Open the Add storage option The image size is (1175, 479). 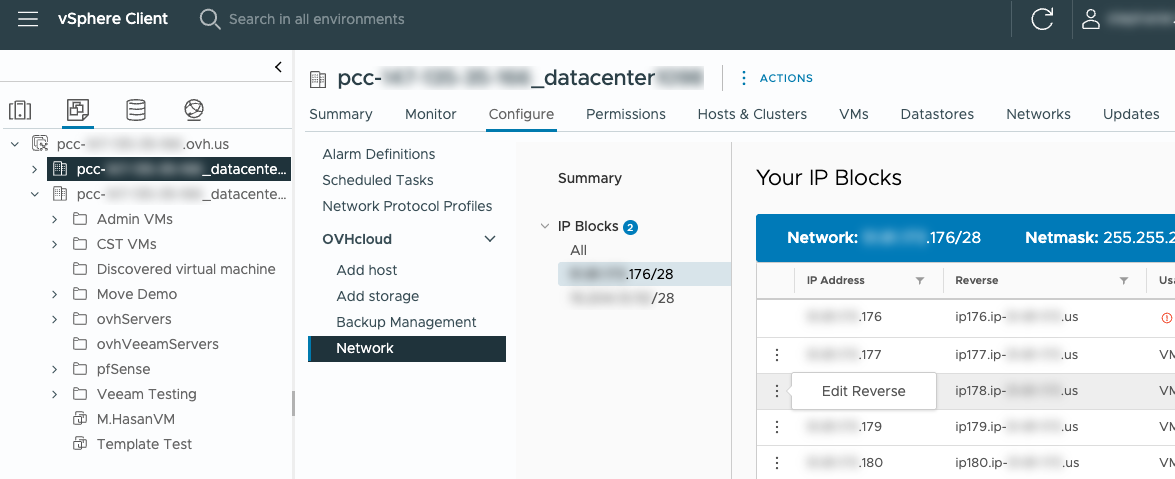(x=378, y=296)
